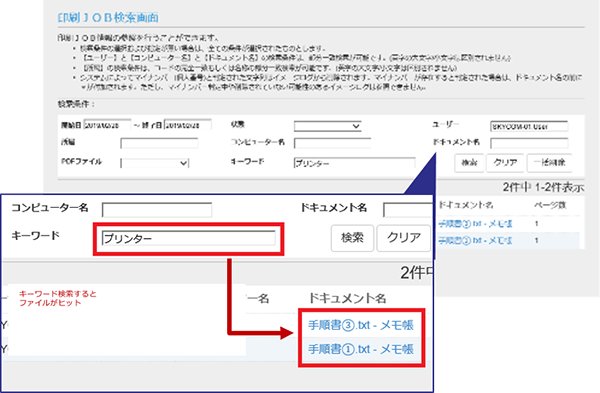Click the enlarged ドキュメント名 column header in the callout
Viewport: 600px width, 393px height.
tap(347, 298)
